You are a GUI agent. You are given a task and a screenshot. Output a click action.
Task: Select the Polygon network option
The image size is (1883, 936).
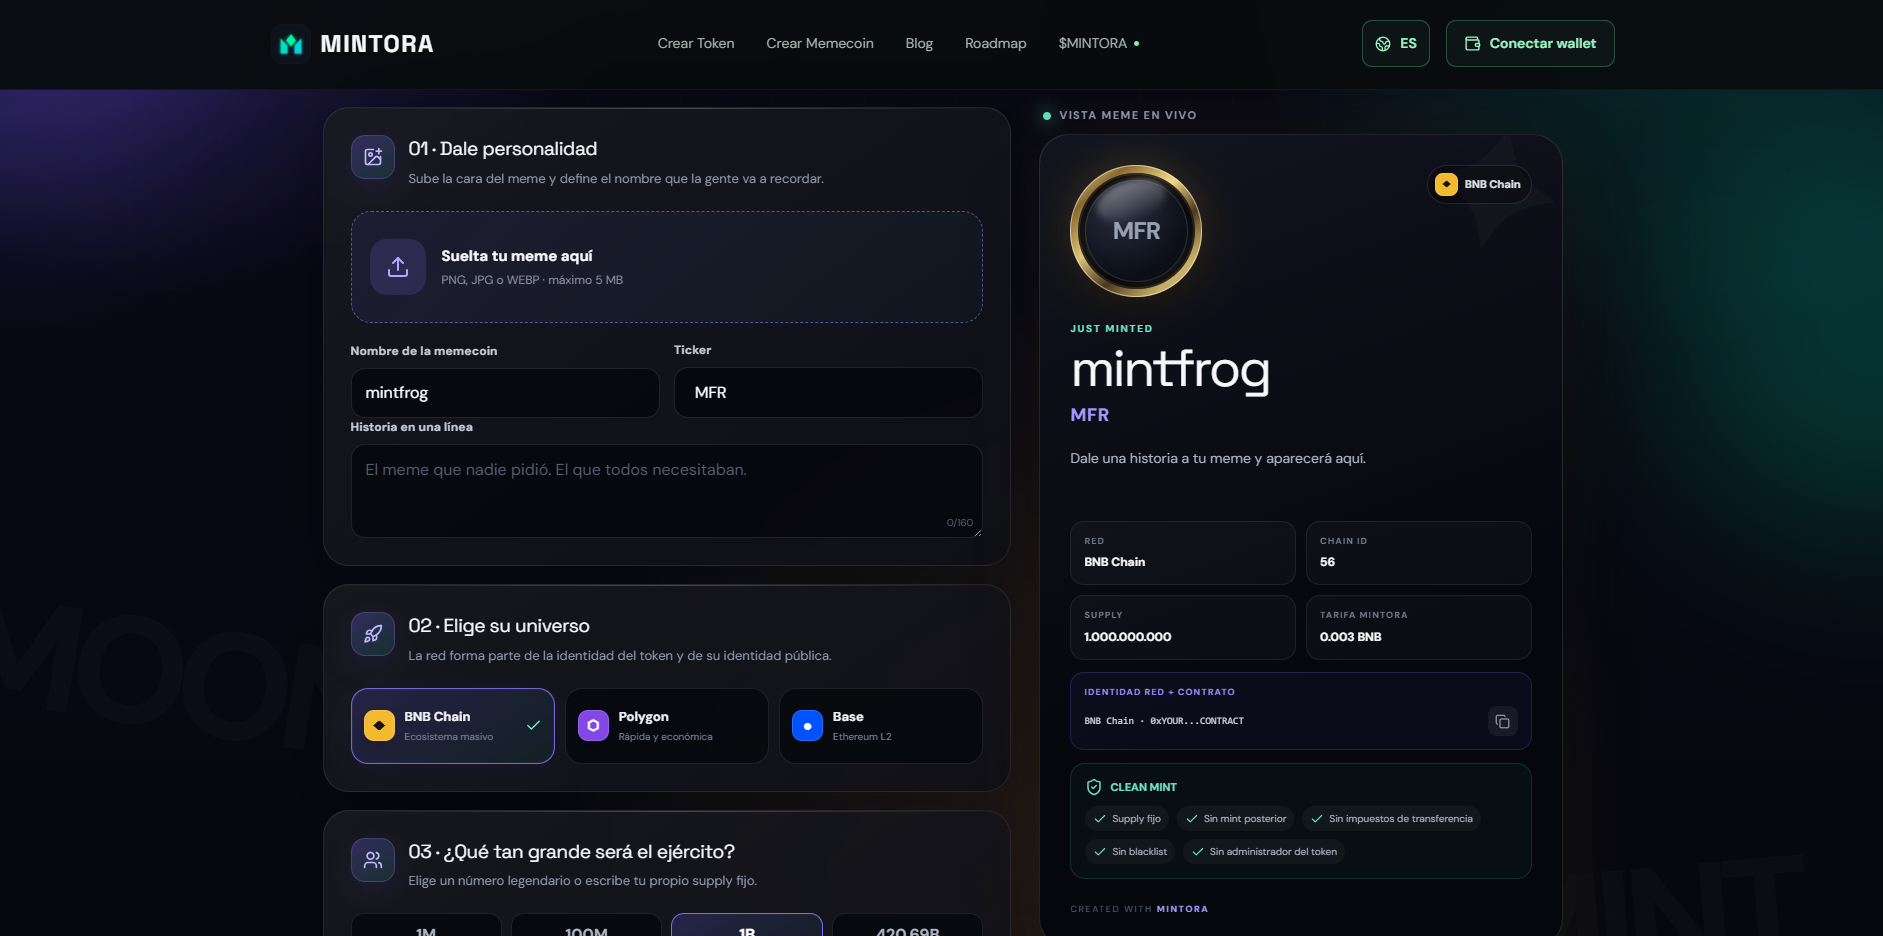coord(667,726)
